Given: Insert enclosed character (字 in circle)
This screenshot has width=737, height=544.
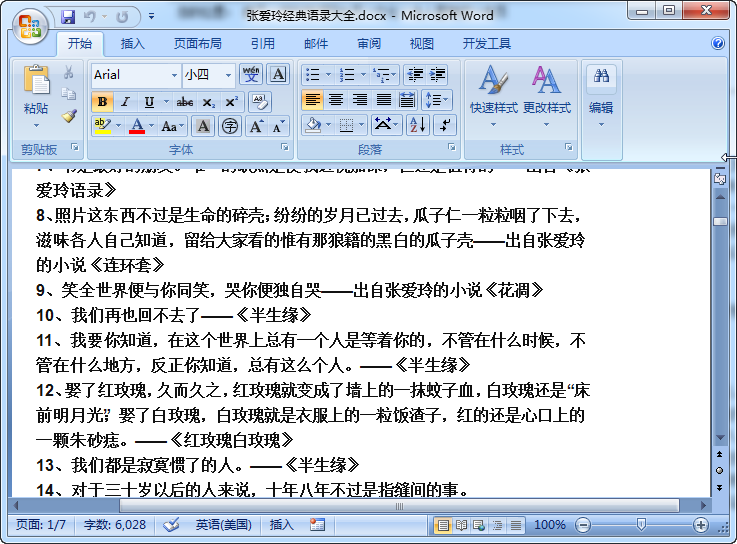Looking at the screenshot, I should click(x=230, y=126).
